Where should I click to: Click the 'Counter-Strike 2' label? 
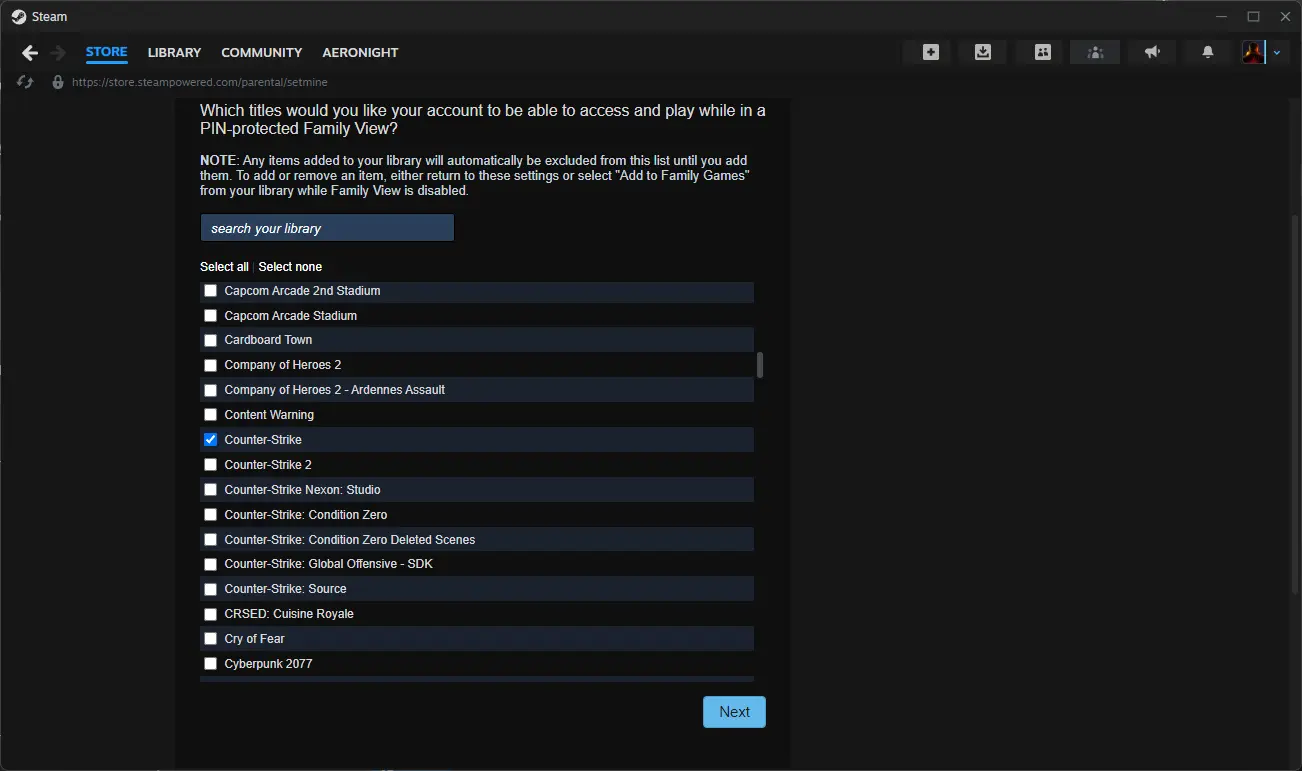pos(268,465)
